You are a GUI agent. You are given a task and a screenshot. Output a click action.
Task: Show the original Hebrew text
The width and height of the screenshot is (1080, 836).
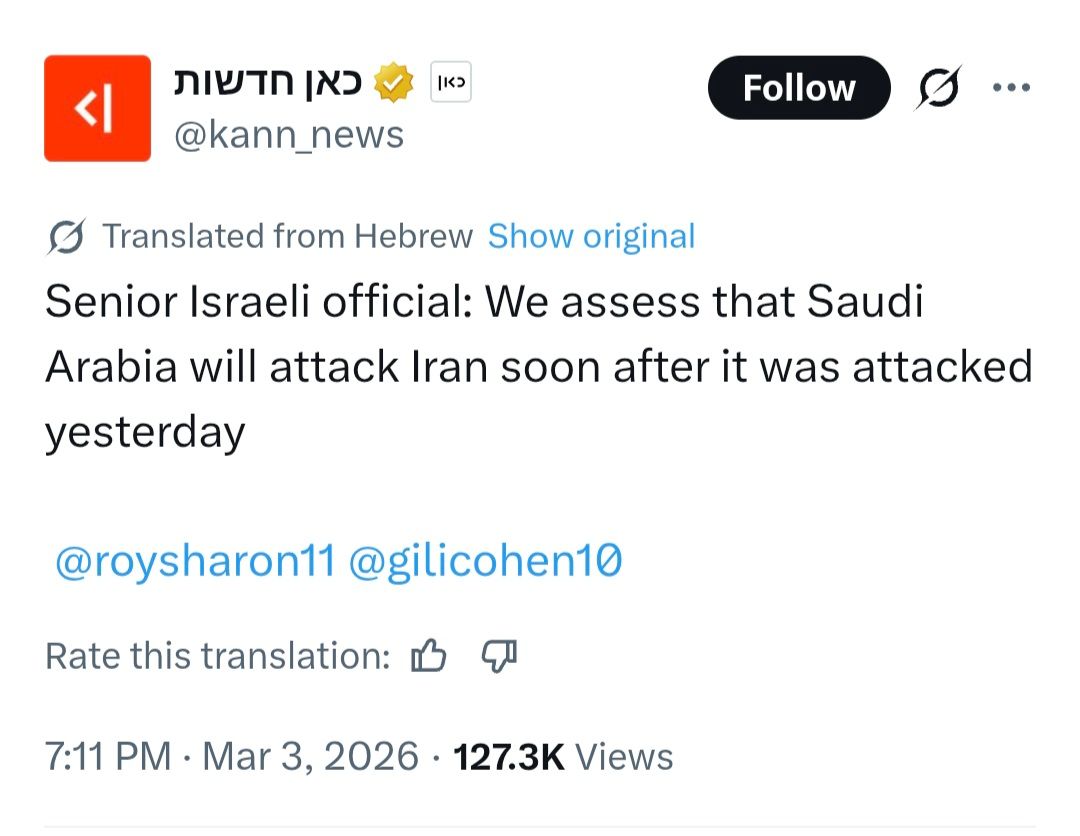591,237
